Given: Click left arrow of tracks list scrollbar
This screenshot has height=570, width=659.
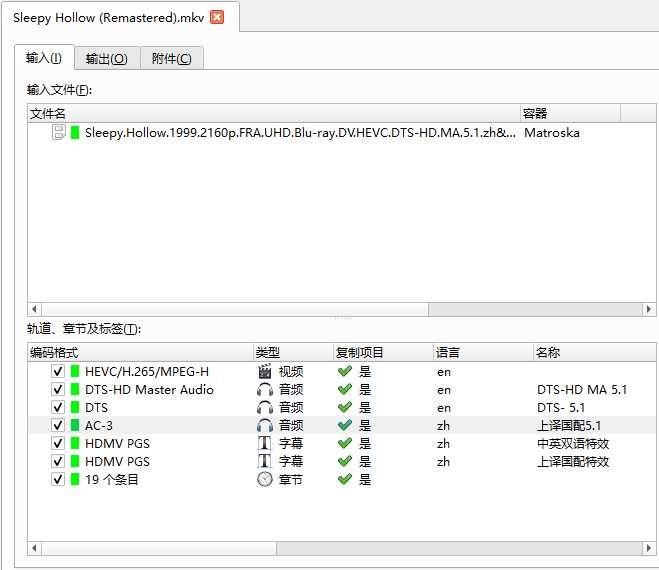Looking at the screenshot, I should (34, 548).
